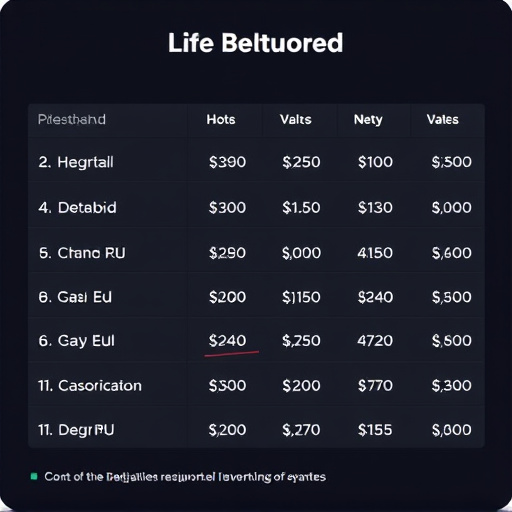The image size is (512, 512).
Task: Click the $1.50 cell in Detabid row
Action: (x=301, y=207)
